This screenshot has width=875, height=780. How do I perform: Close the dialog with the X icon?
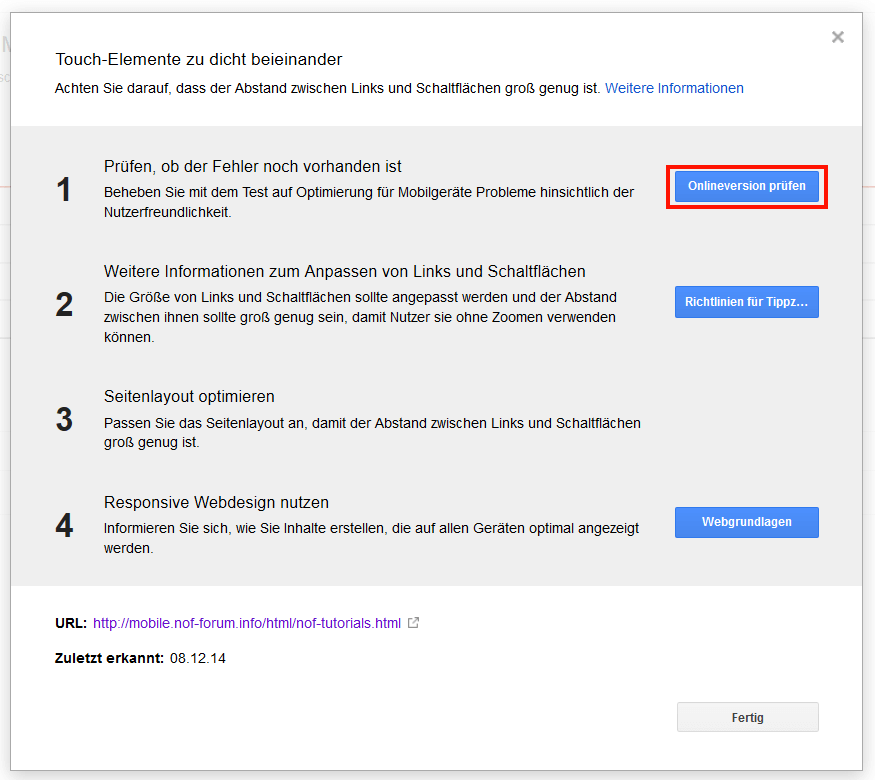838,37
